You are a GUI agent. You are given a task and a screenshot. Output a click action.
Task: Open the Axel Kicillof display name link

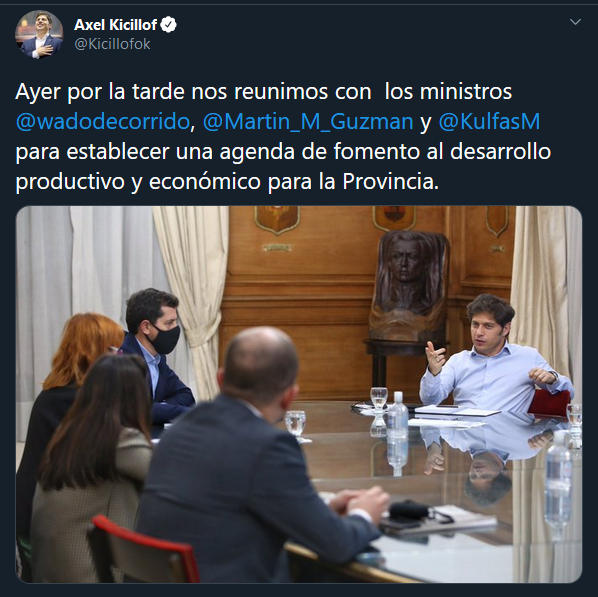[116, 25]
